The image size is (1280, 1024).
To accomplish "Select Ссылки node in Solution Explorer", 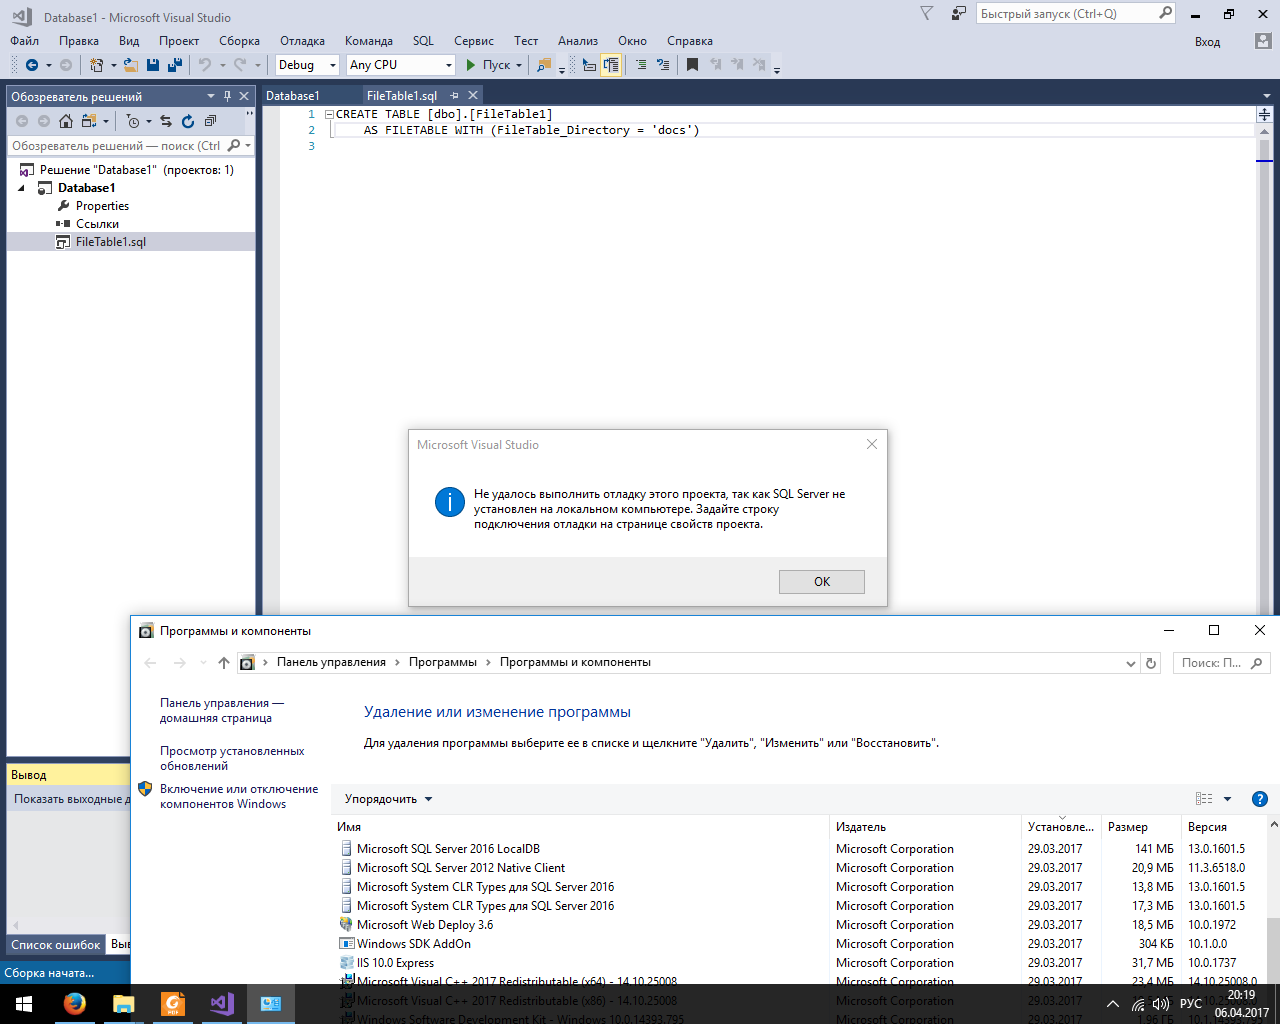I will pos(97,224).
